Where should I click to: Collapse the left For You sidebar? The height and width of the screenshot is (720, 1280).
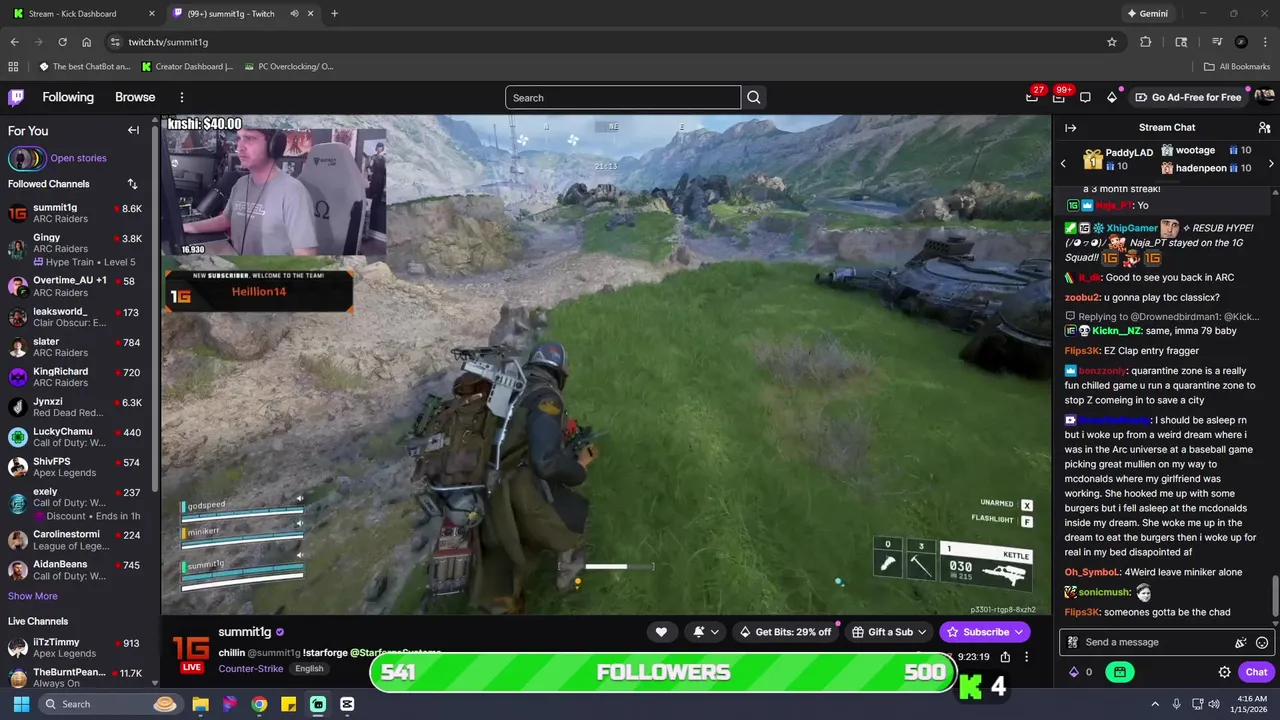[133, 130]
